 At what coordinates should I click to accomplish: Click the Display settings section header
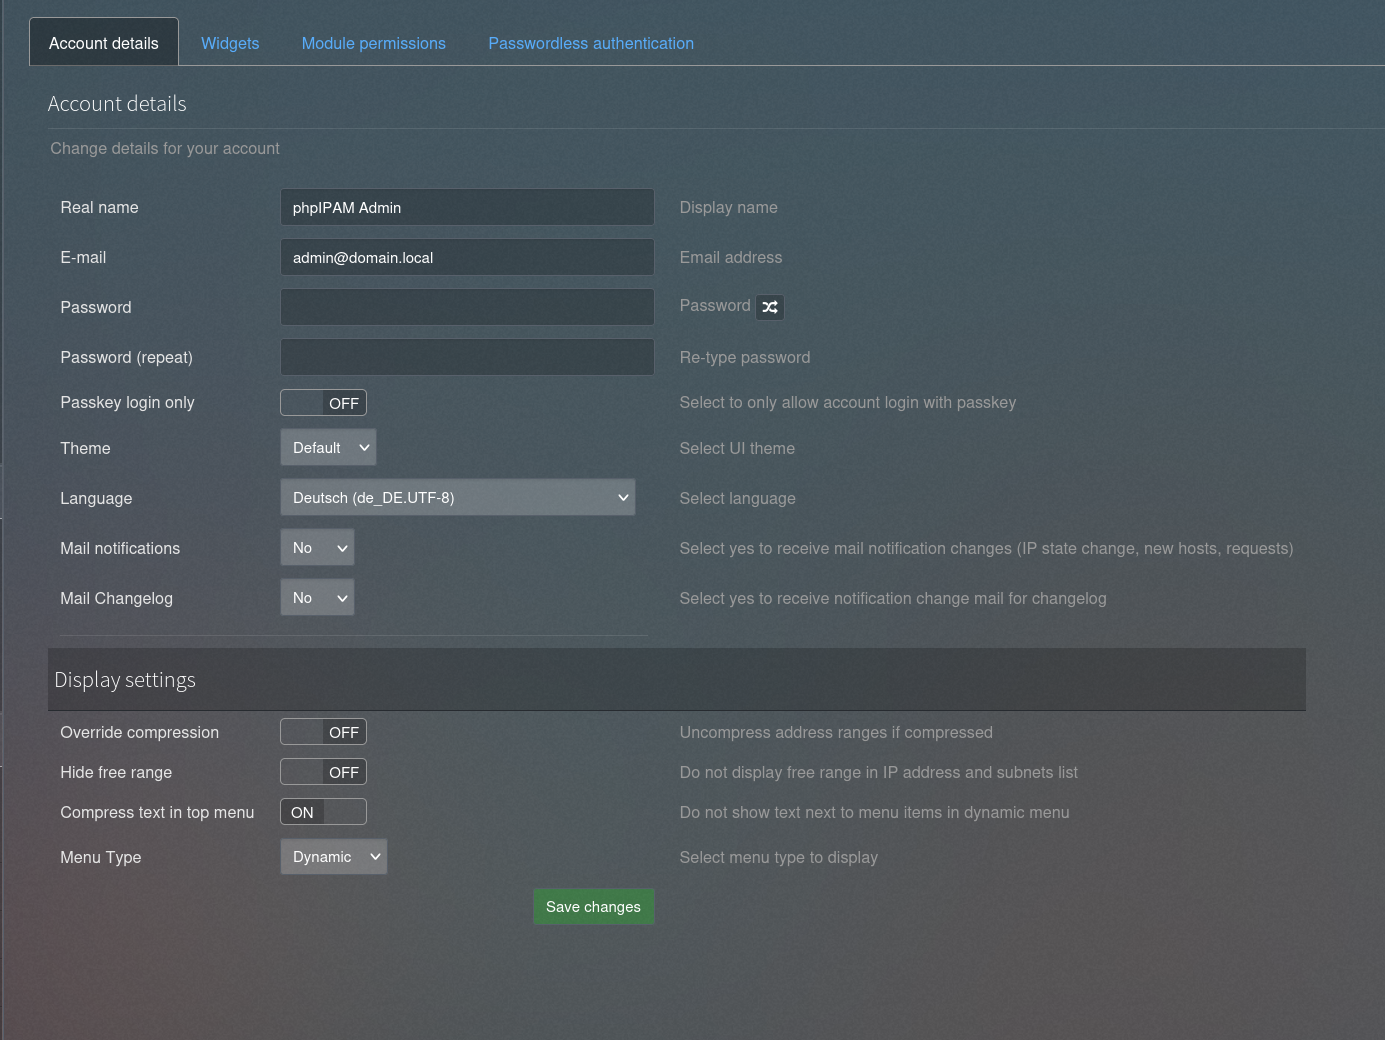point(125,680)
